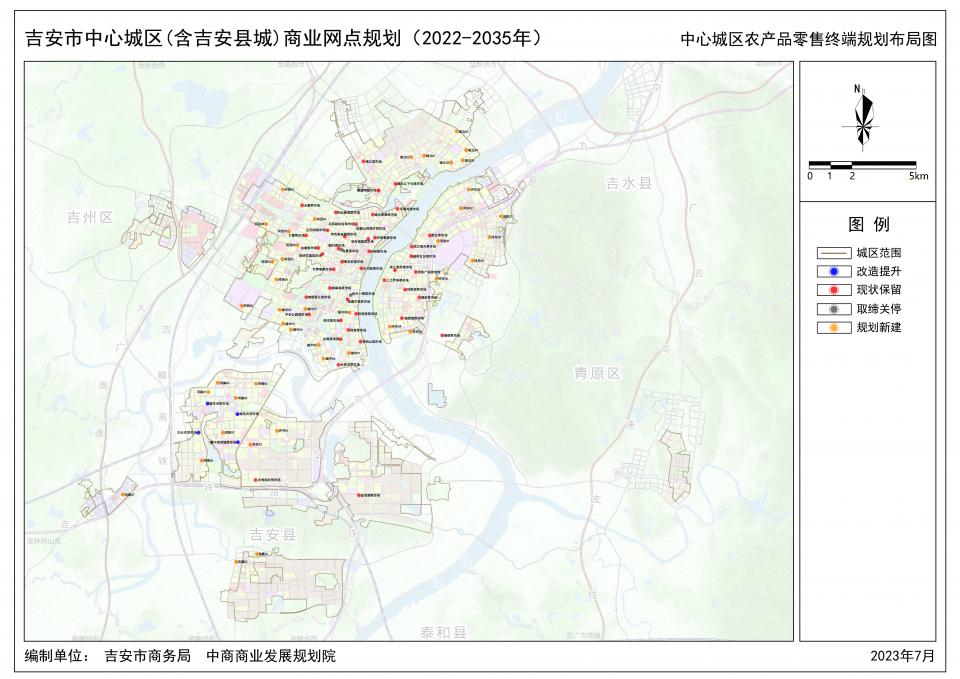Click the red 现状保留 legend dot
The image size is (960, 679).
pos(832,290)
